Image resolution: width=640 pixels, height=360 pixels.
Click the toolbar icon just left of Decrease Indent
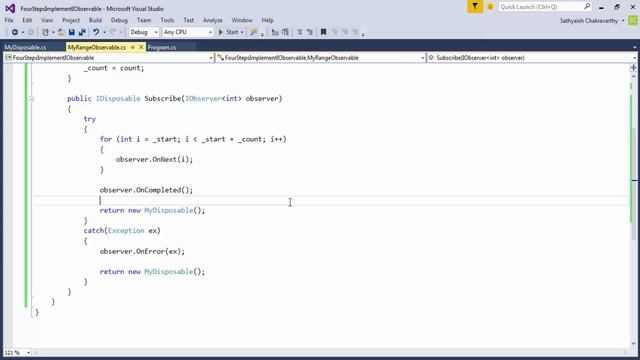point(285,32)
